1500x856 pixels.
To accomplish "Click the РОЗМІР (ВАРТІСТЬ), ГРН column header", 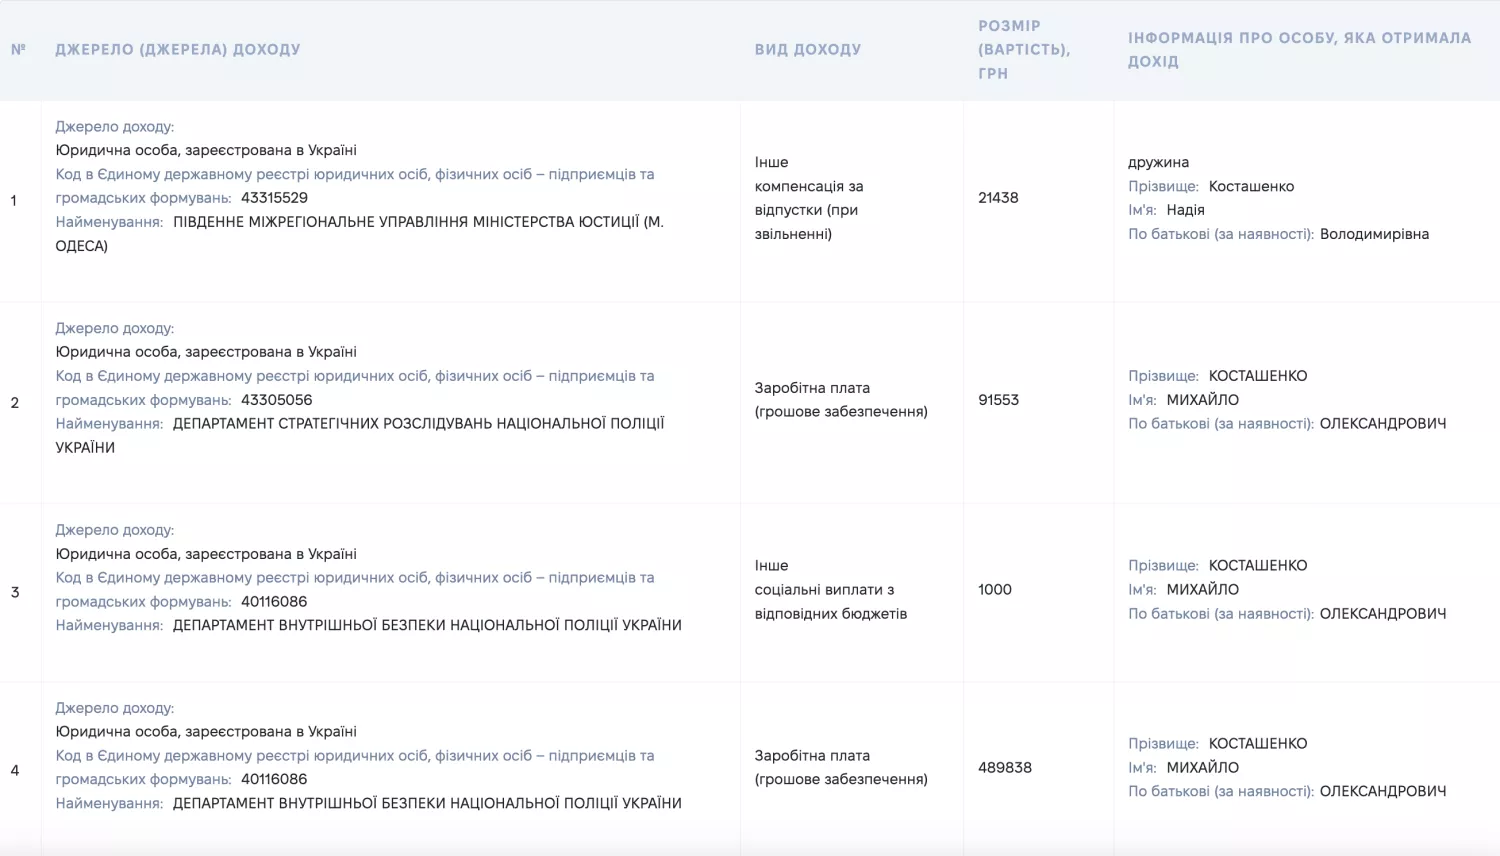I will pyautogui.click(x=1024, y=49).
